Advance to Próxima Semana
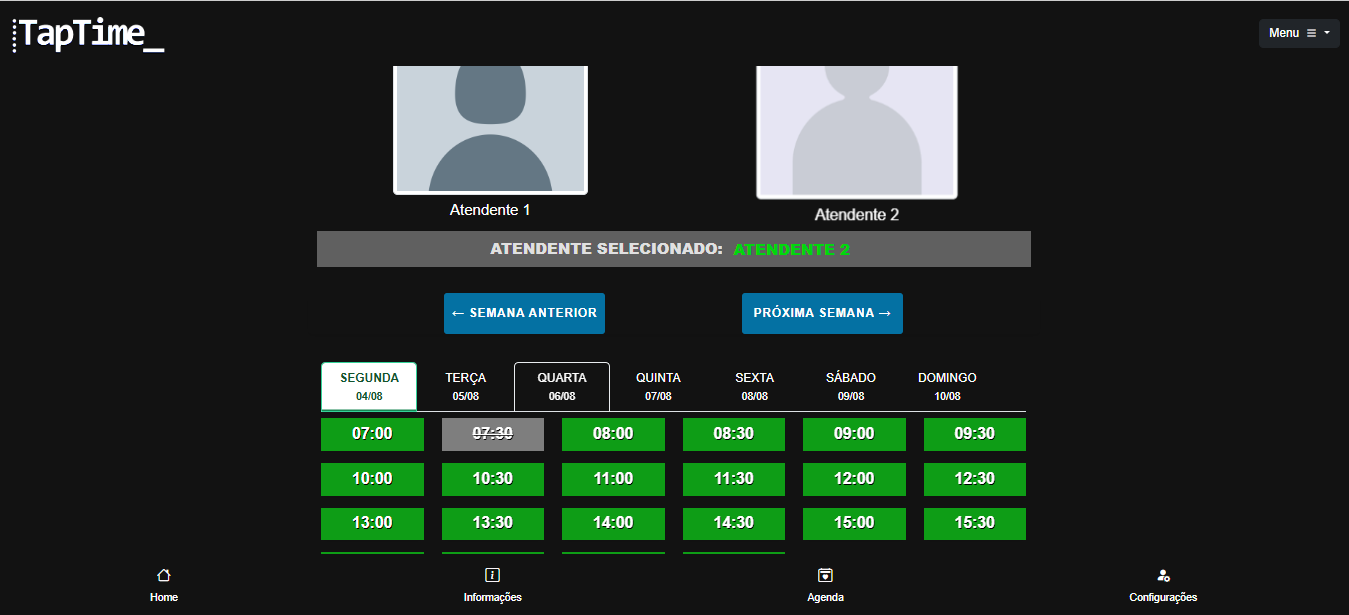The width and height of the screenshot is (1349, 615). pos(822,313)
